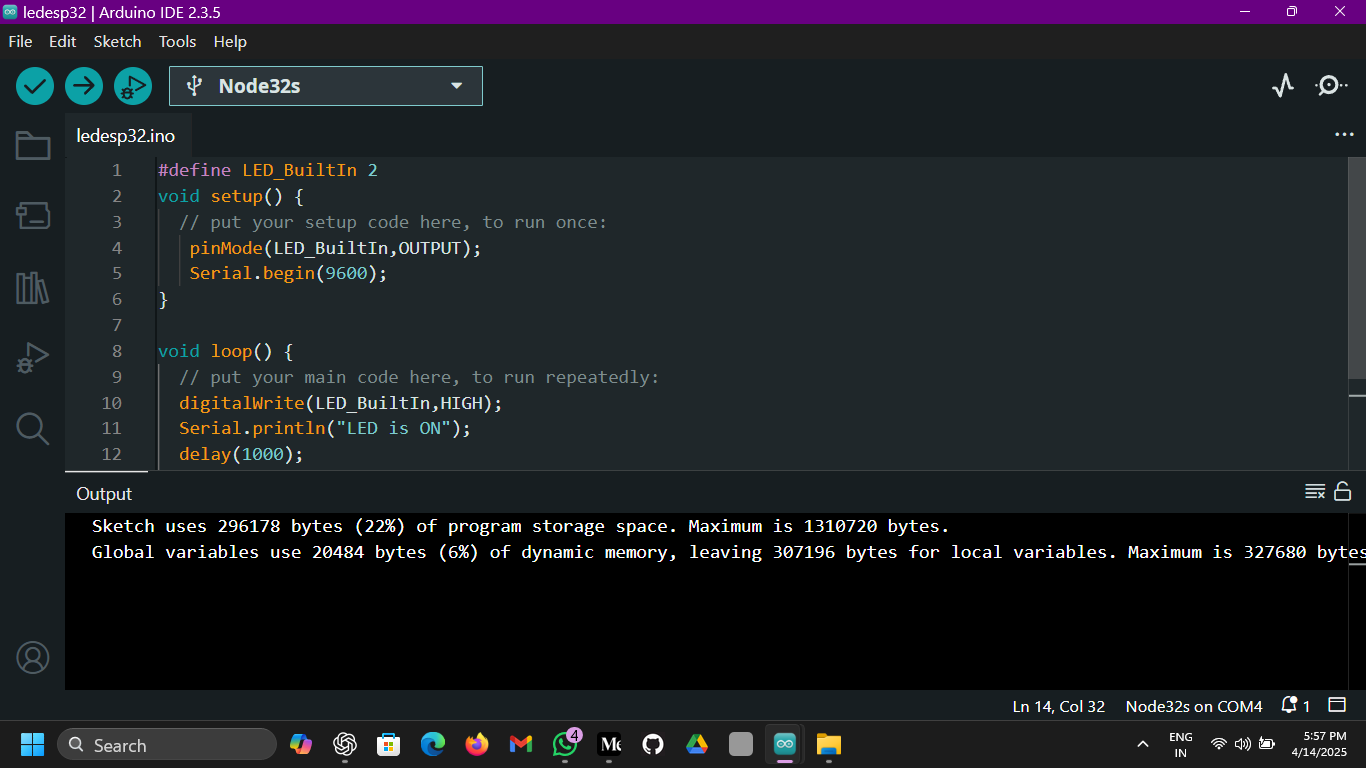Start debugging with the Debug button
Screen dimensions: 1366x768
[133, 86]
